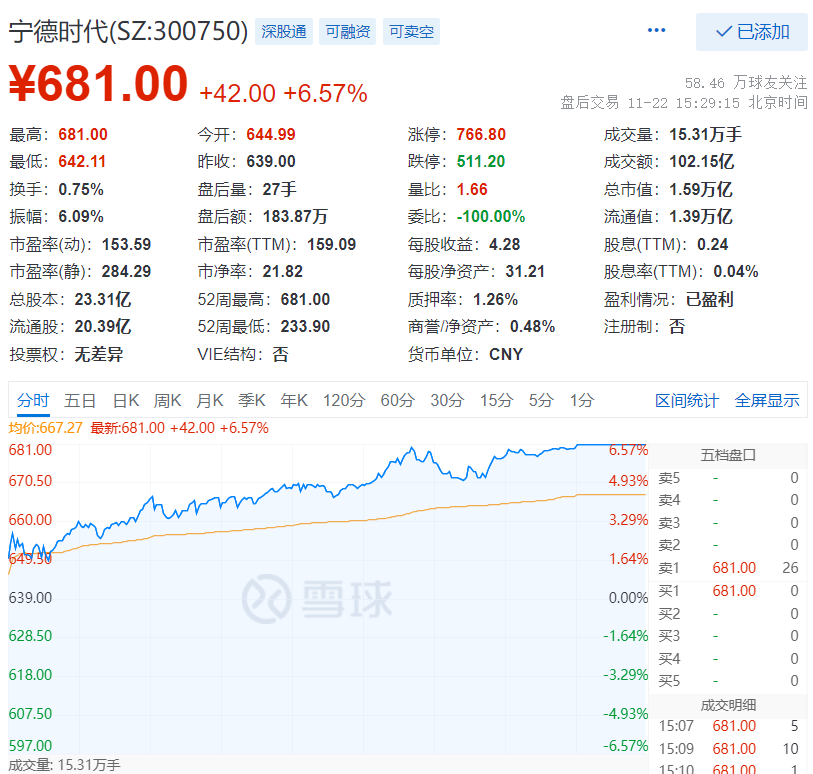Click the 58.46 万球友关注 follower count
The height and width of the screenshot is (774, 813).
[x=746, y=82]
